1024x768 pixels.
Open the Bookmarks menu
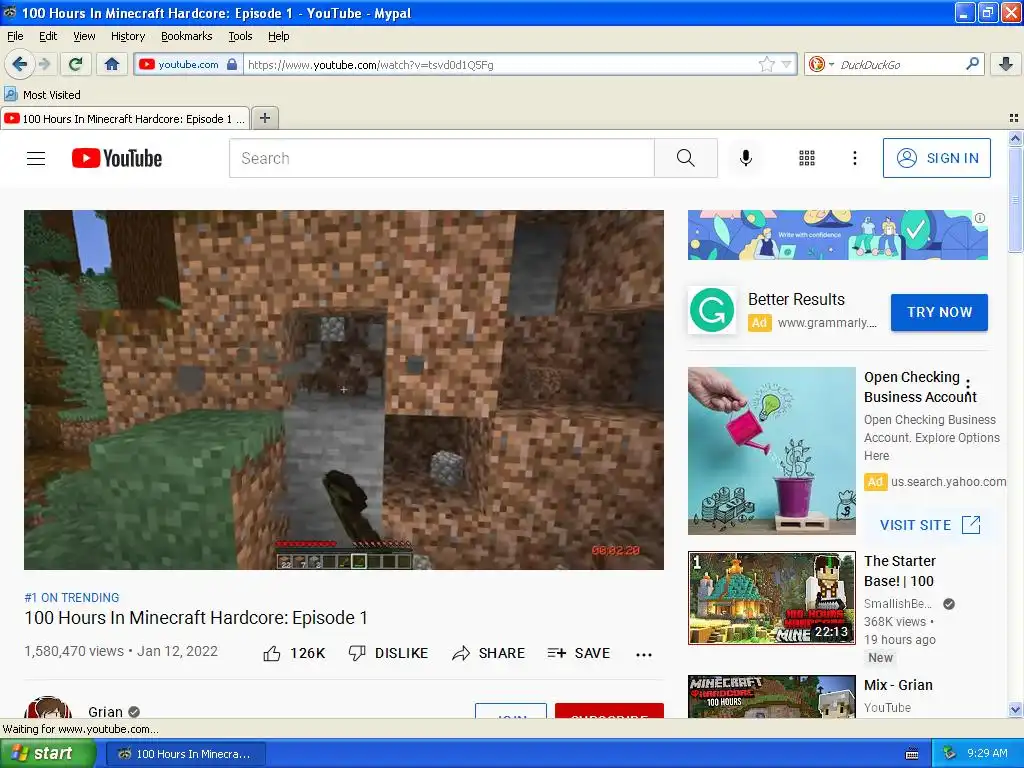coord(187,36)
